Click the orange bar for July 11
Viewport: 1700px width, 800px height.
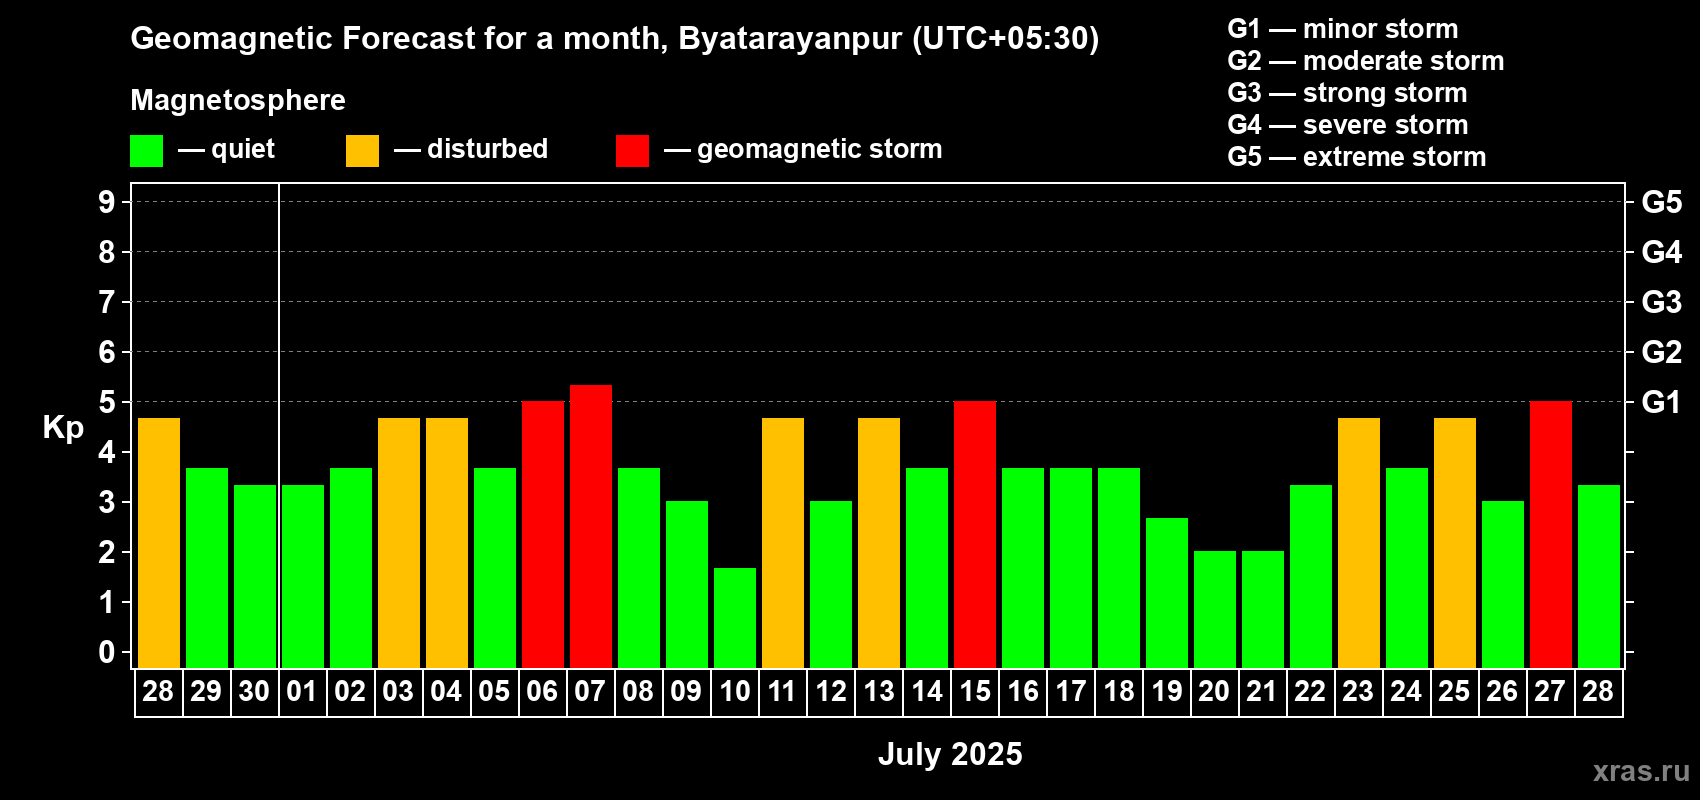tap(783, 543)
